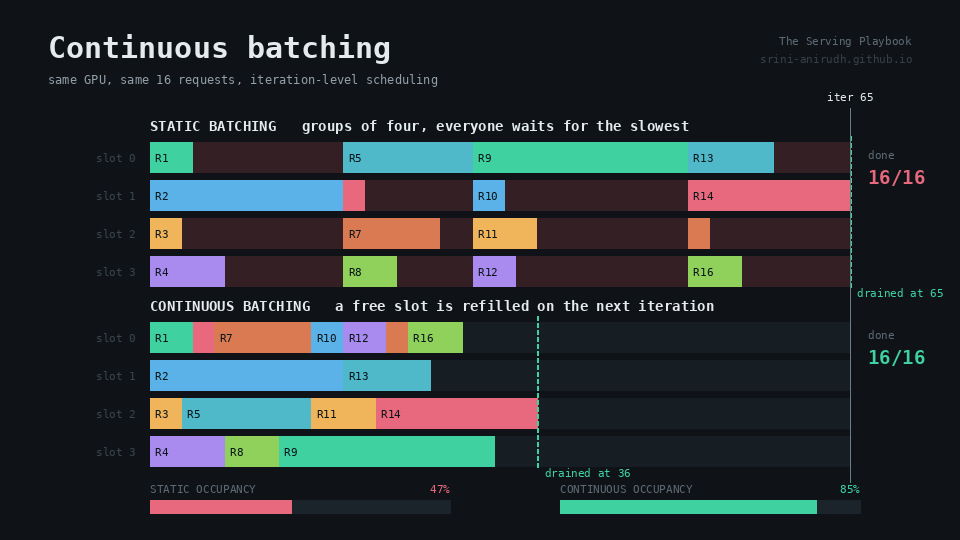This screenshot has height=540, width=960.
Task: Choose R8 block in continuous batching
Action: pos(252,451)
